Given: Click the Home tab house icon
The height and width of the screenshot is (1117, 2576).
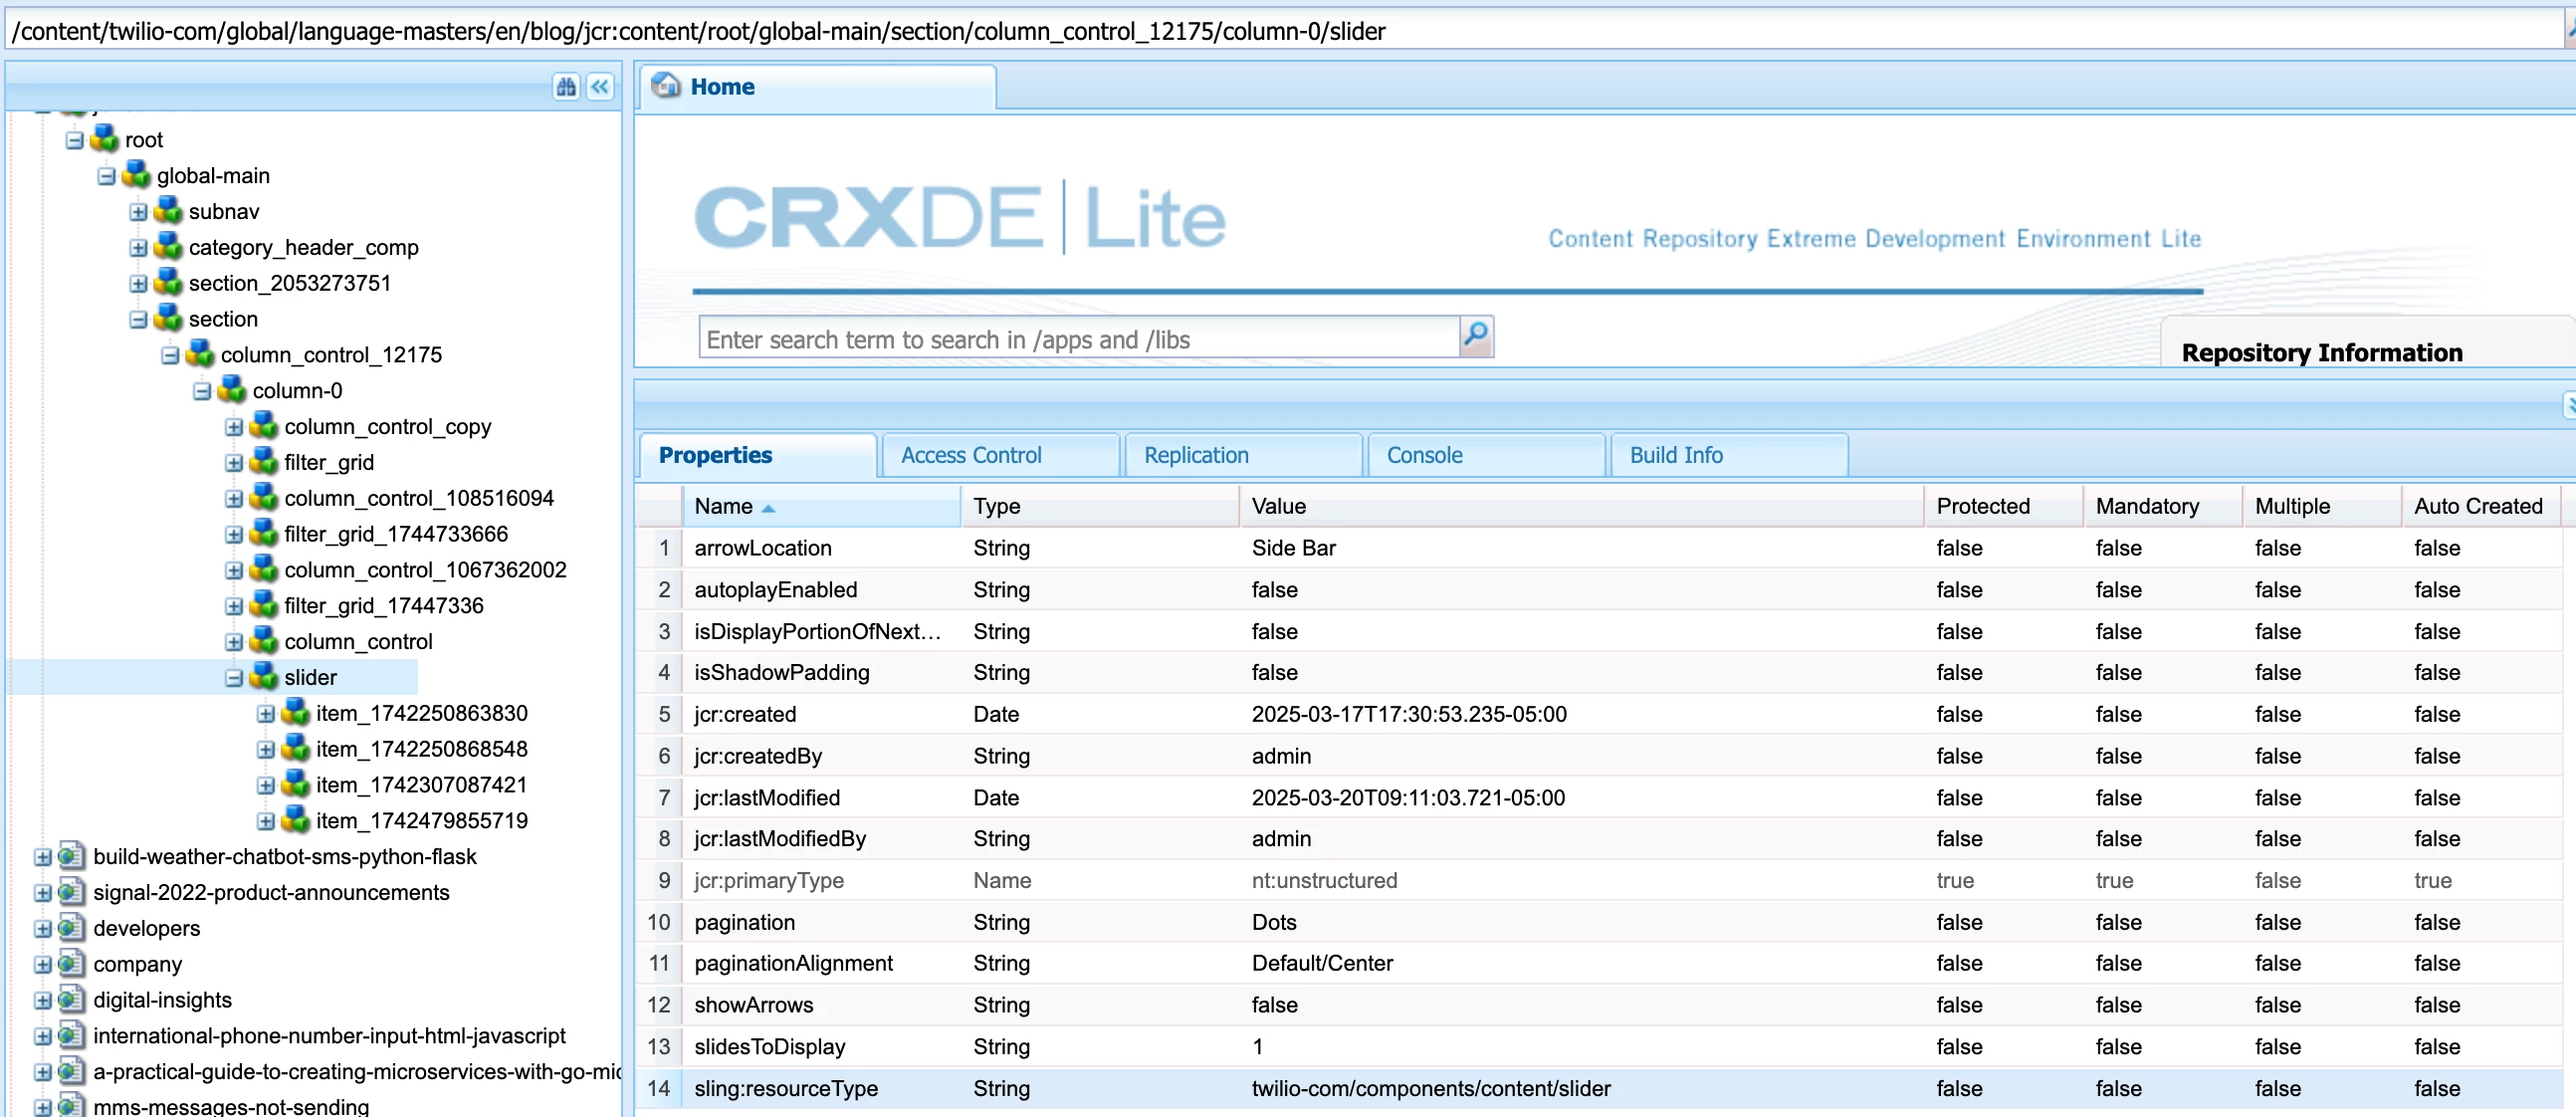Looking at the screenshot, I should click(x=666, y=86).
